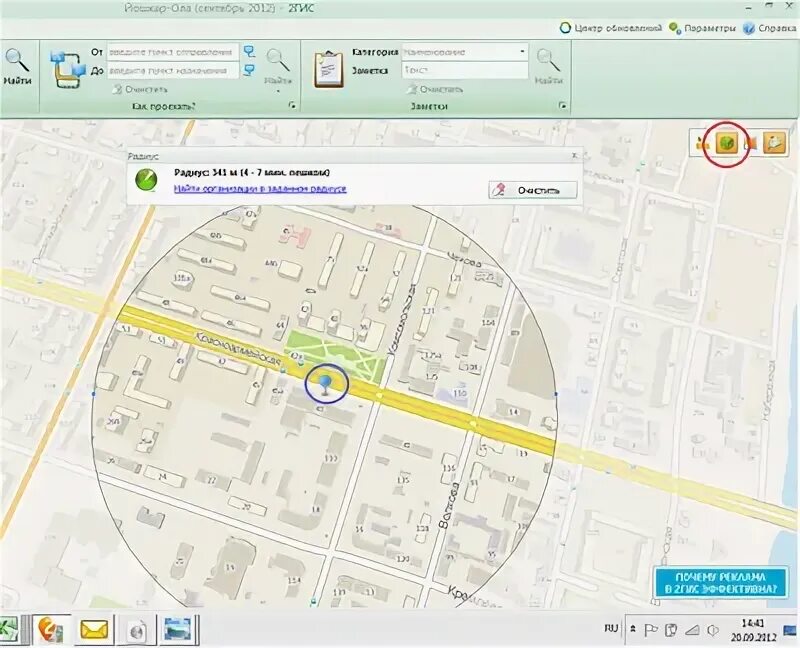The image size is (800, 648).
Task: Click the notes clipboard icon (Заметки)
Action: (x=329, y=69)
